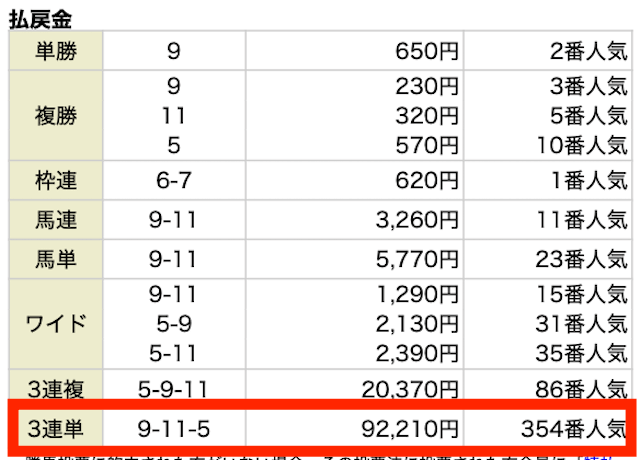The image size is (640, 460).
Task: Click the 650円 win payout
Action: click(427, 51)
